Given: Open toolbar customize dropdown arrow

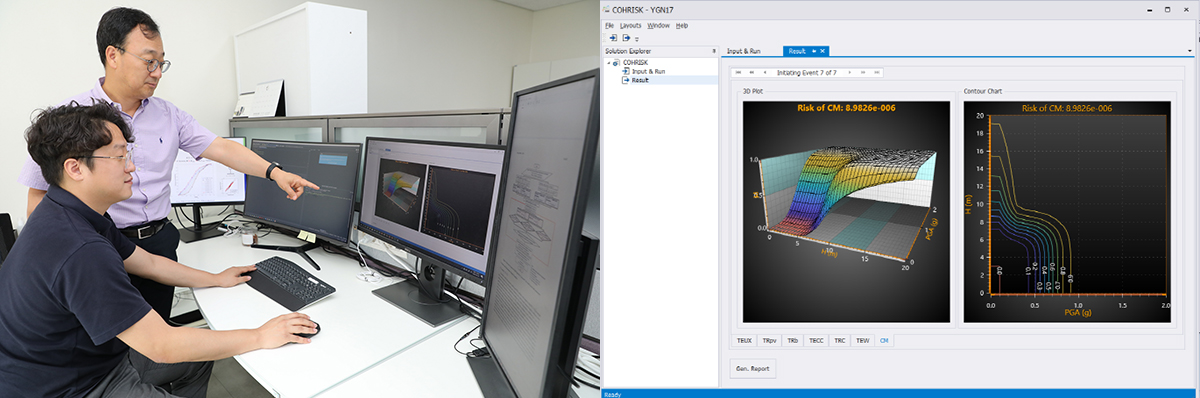Looking at the screenshot, I should point(637,40).
